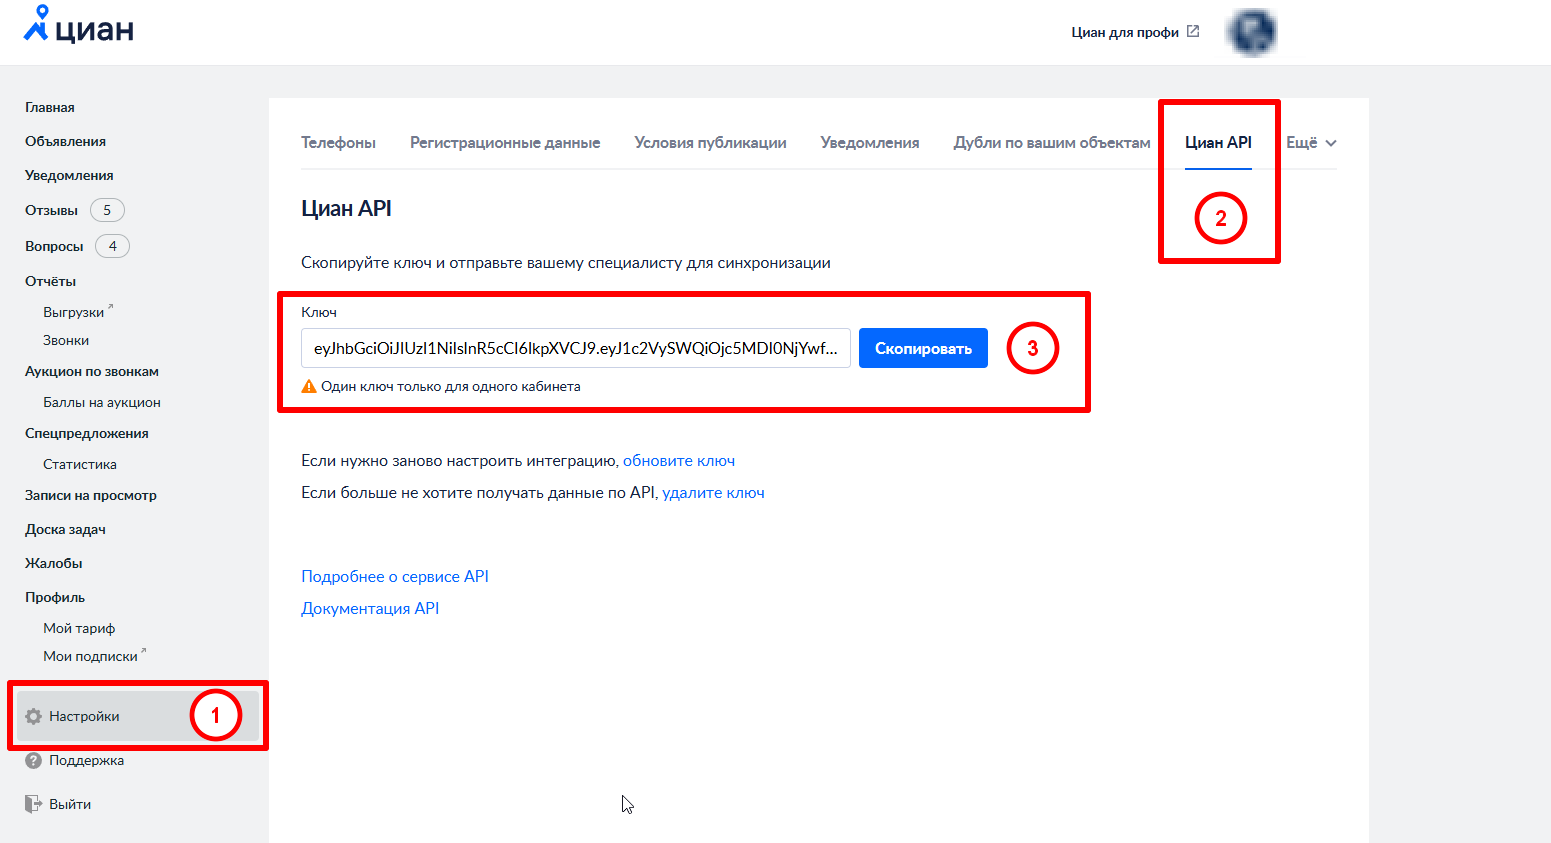Open Доска задач
This screenshot has height=843, width=1551.
(65, 529)
